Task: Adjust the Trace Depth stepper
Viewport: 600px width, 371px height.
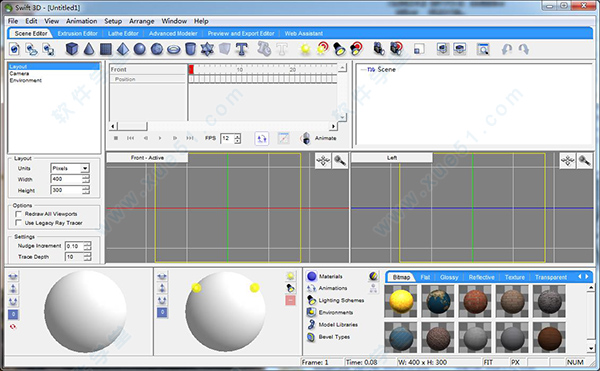Action: [x=88, y=257]
